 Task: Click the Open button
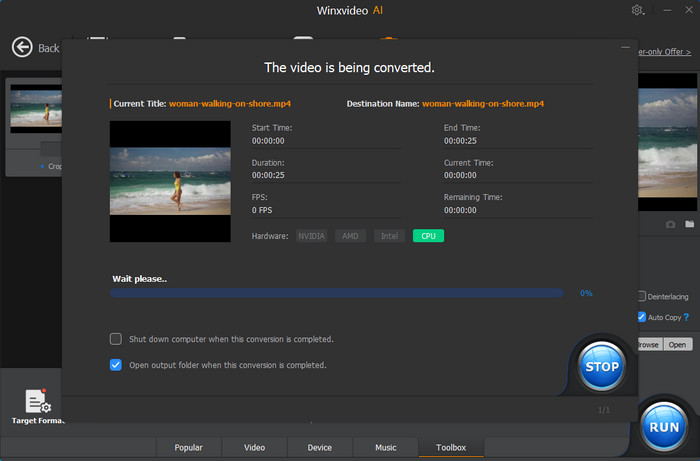pyautogui.click(x=677, y=345)
